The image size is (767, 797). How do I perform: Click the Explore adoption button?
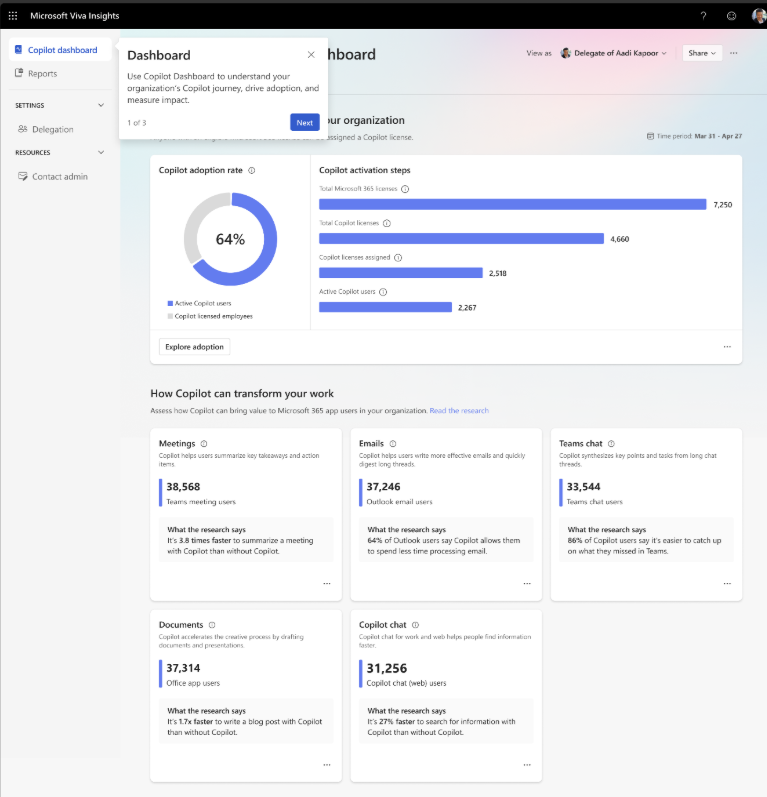[194, 347]
